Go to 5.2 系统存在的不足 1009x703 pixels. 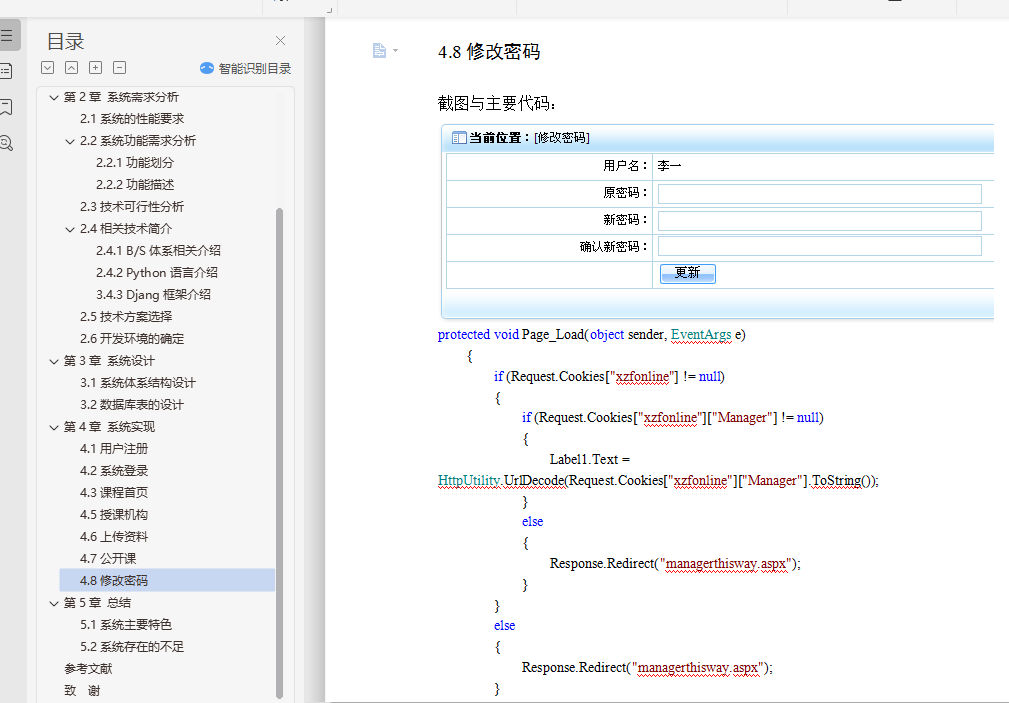[132, 646]
